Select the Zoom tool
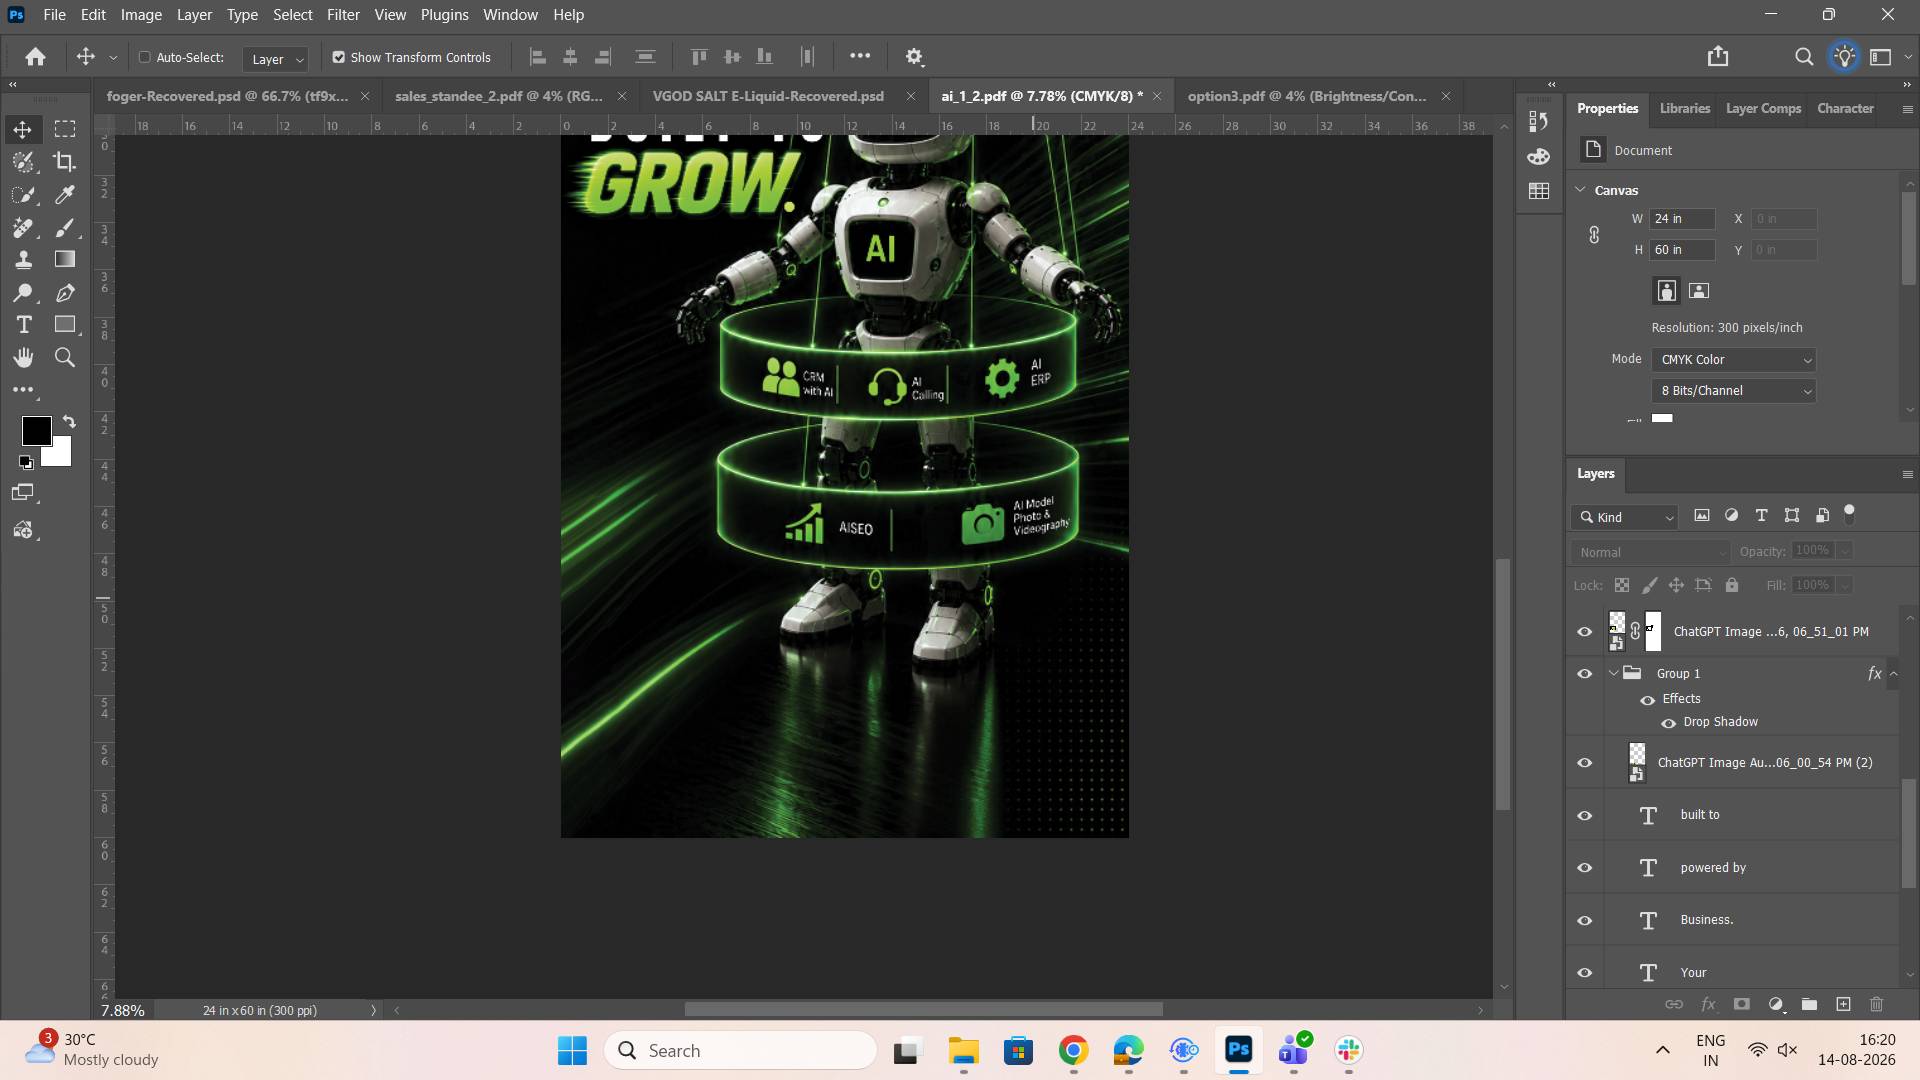This screenshot has width=1920, height=1080. [x=65, y=358]
